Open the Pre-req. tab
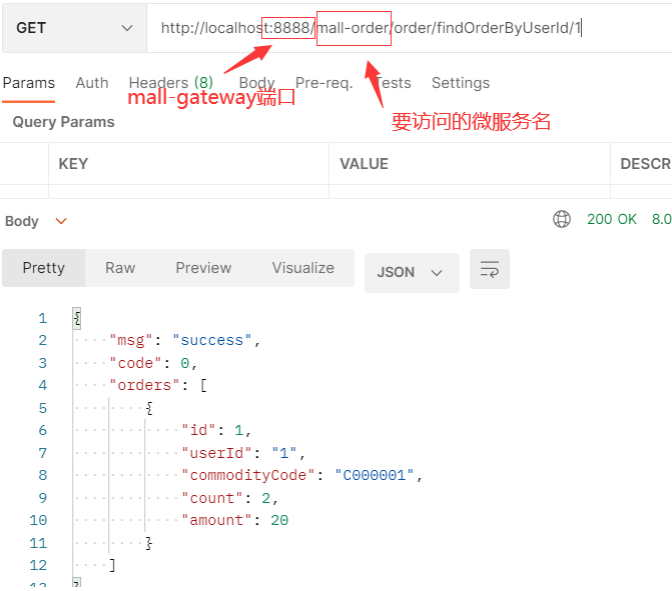The width and height of the screenshot is (672, 591). (324, 83)
